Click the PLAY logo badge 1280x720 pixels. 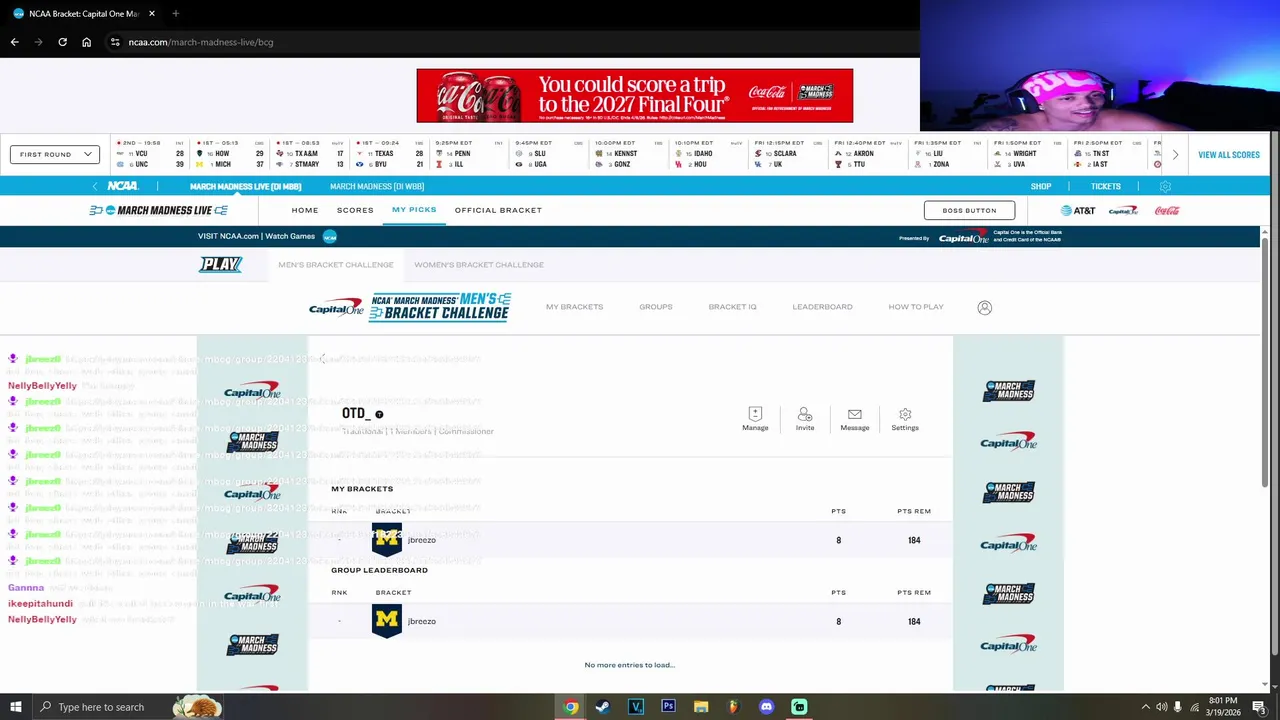pyautogui.click(x=221, y=265)
